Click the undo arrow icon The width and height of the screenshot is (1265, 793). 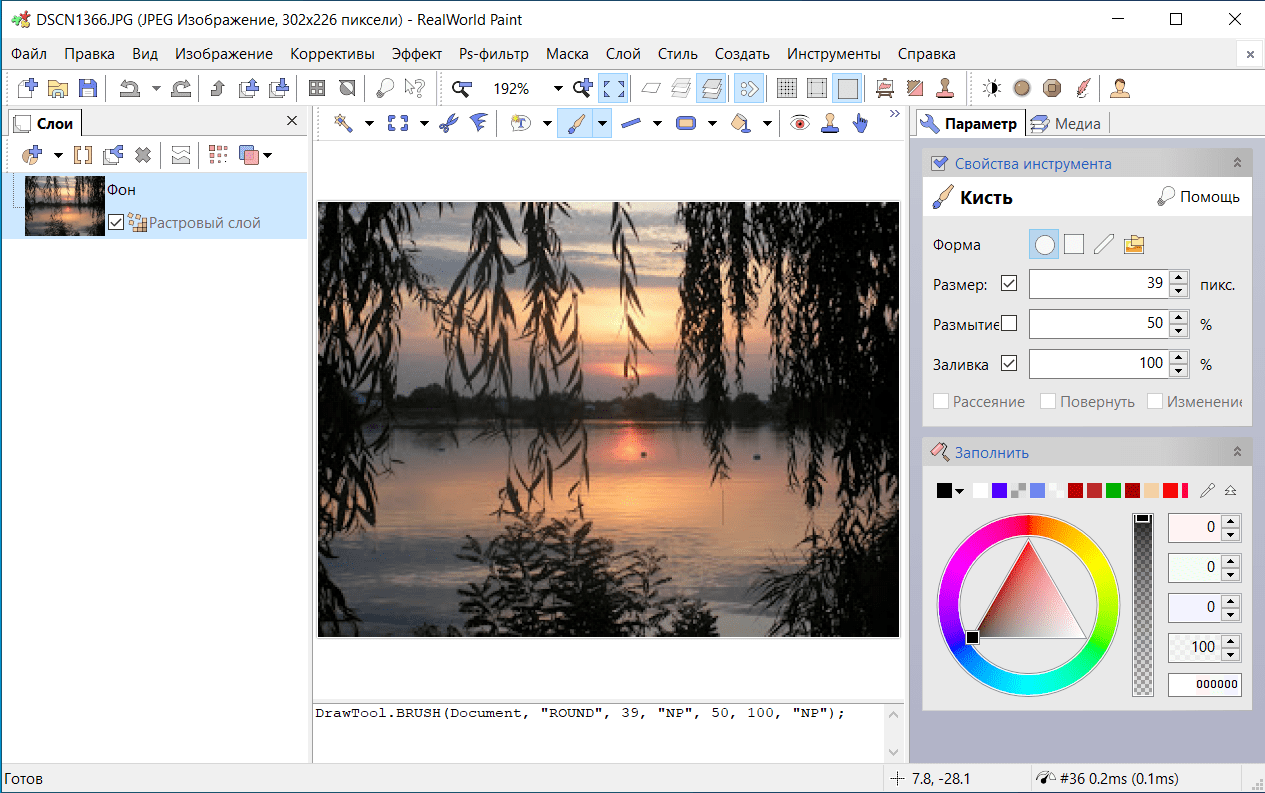coord(130,88)
